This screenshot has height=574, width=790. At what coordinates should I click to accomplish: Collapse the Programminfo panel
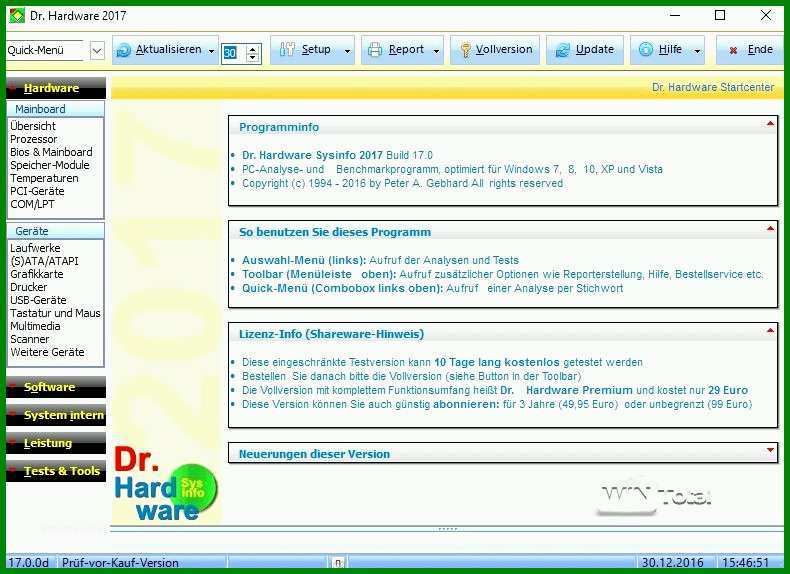click(770, 123)
